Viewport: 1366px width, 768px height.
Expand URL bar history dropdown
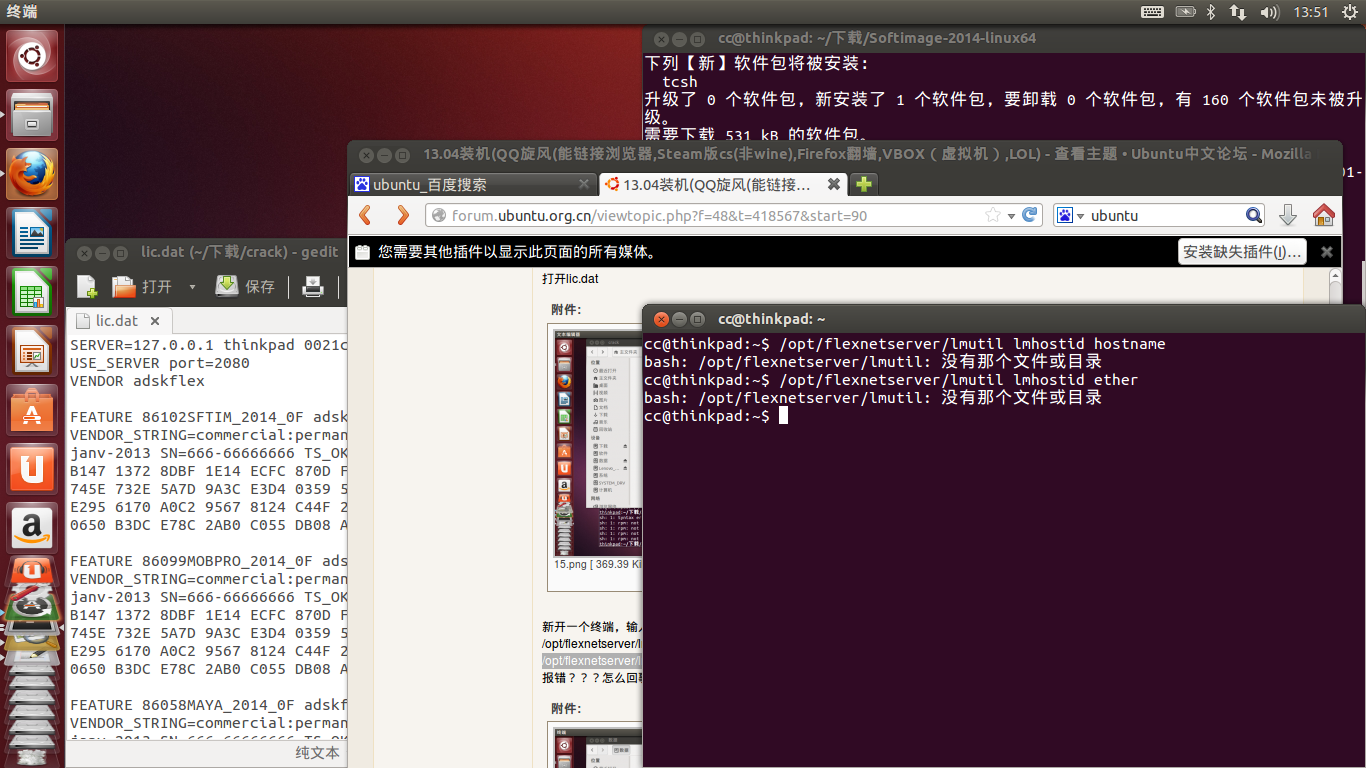pos(1011,216)
